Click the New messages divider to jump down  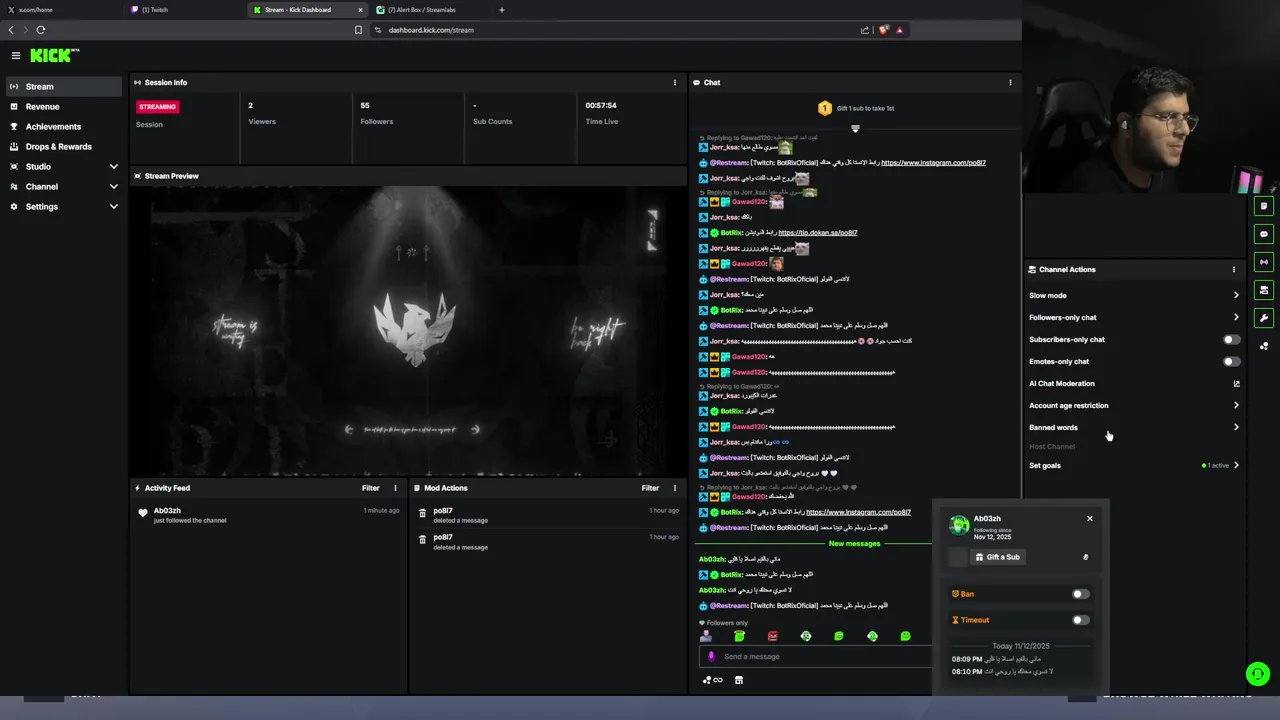(x=854, y=544)
